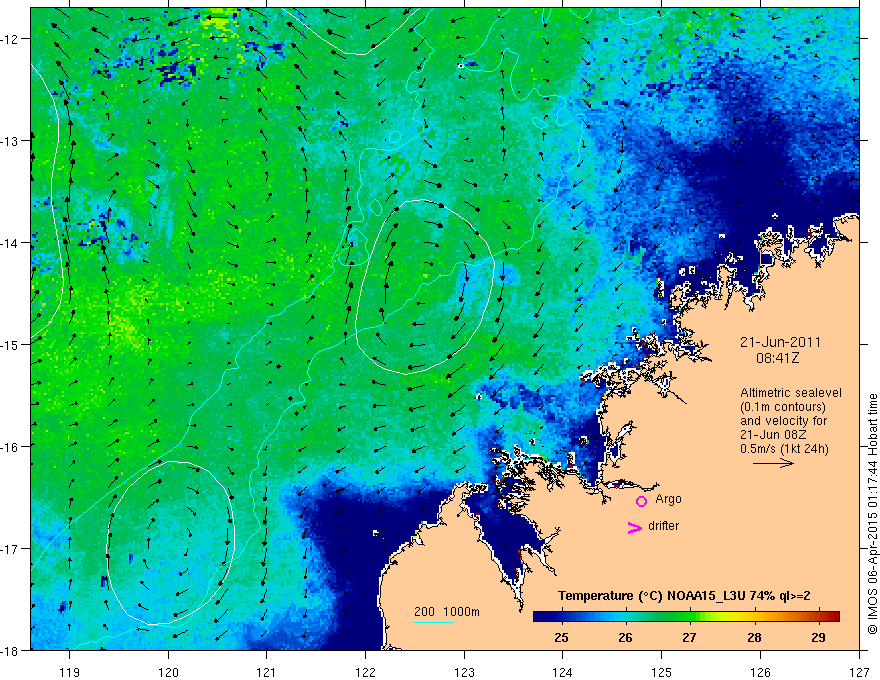880x680 pixels.
Task: Click the longitude axis label 127
Action: pyautogui.click(x=859, y=672)
